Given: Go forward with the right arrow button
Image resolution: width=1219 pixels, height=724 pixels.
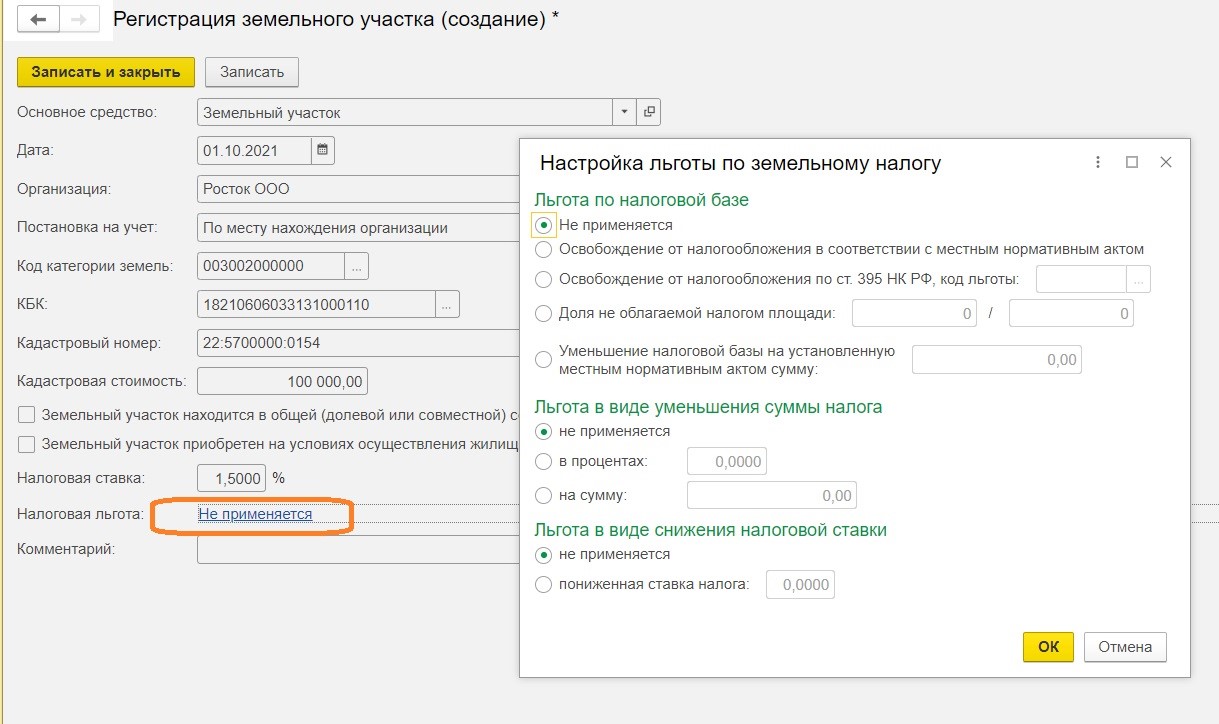Looking at the screenshot, I should click(x=80, y=19).
